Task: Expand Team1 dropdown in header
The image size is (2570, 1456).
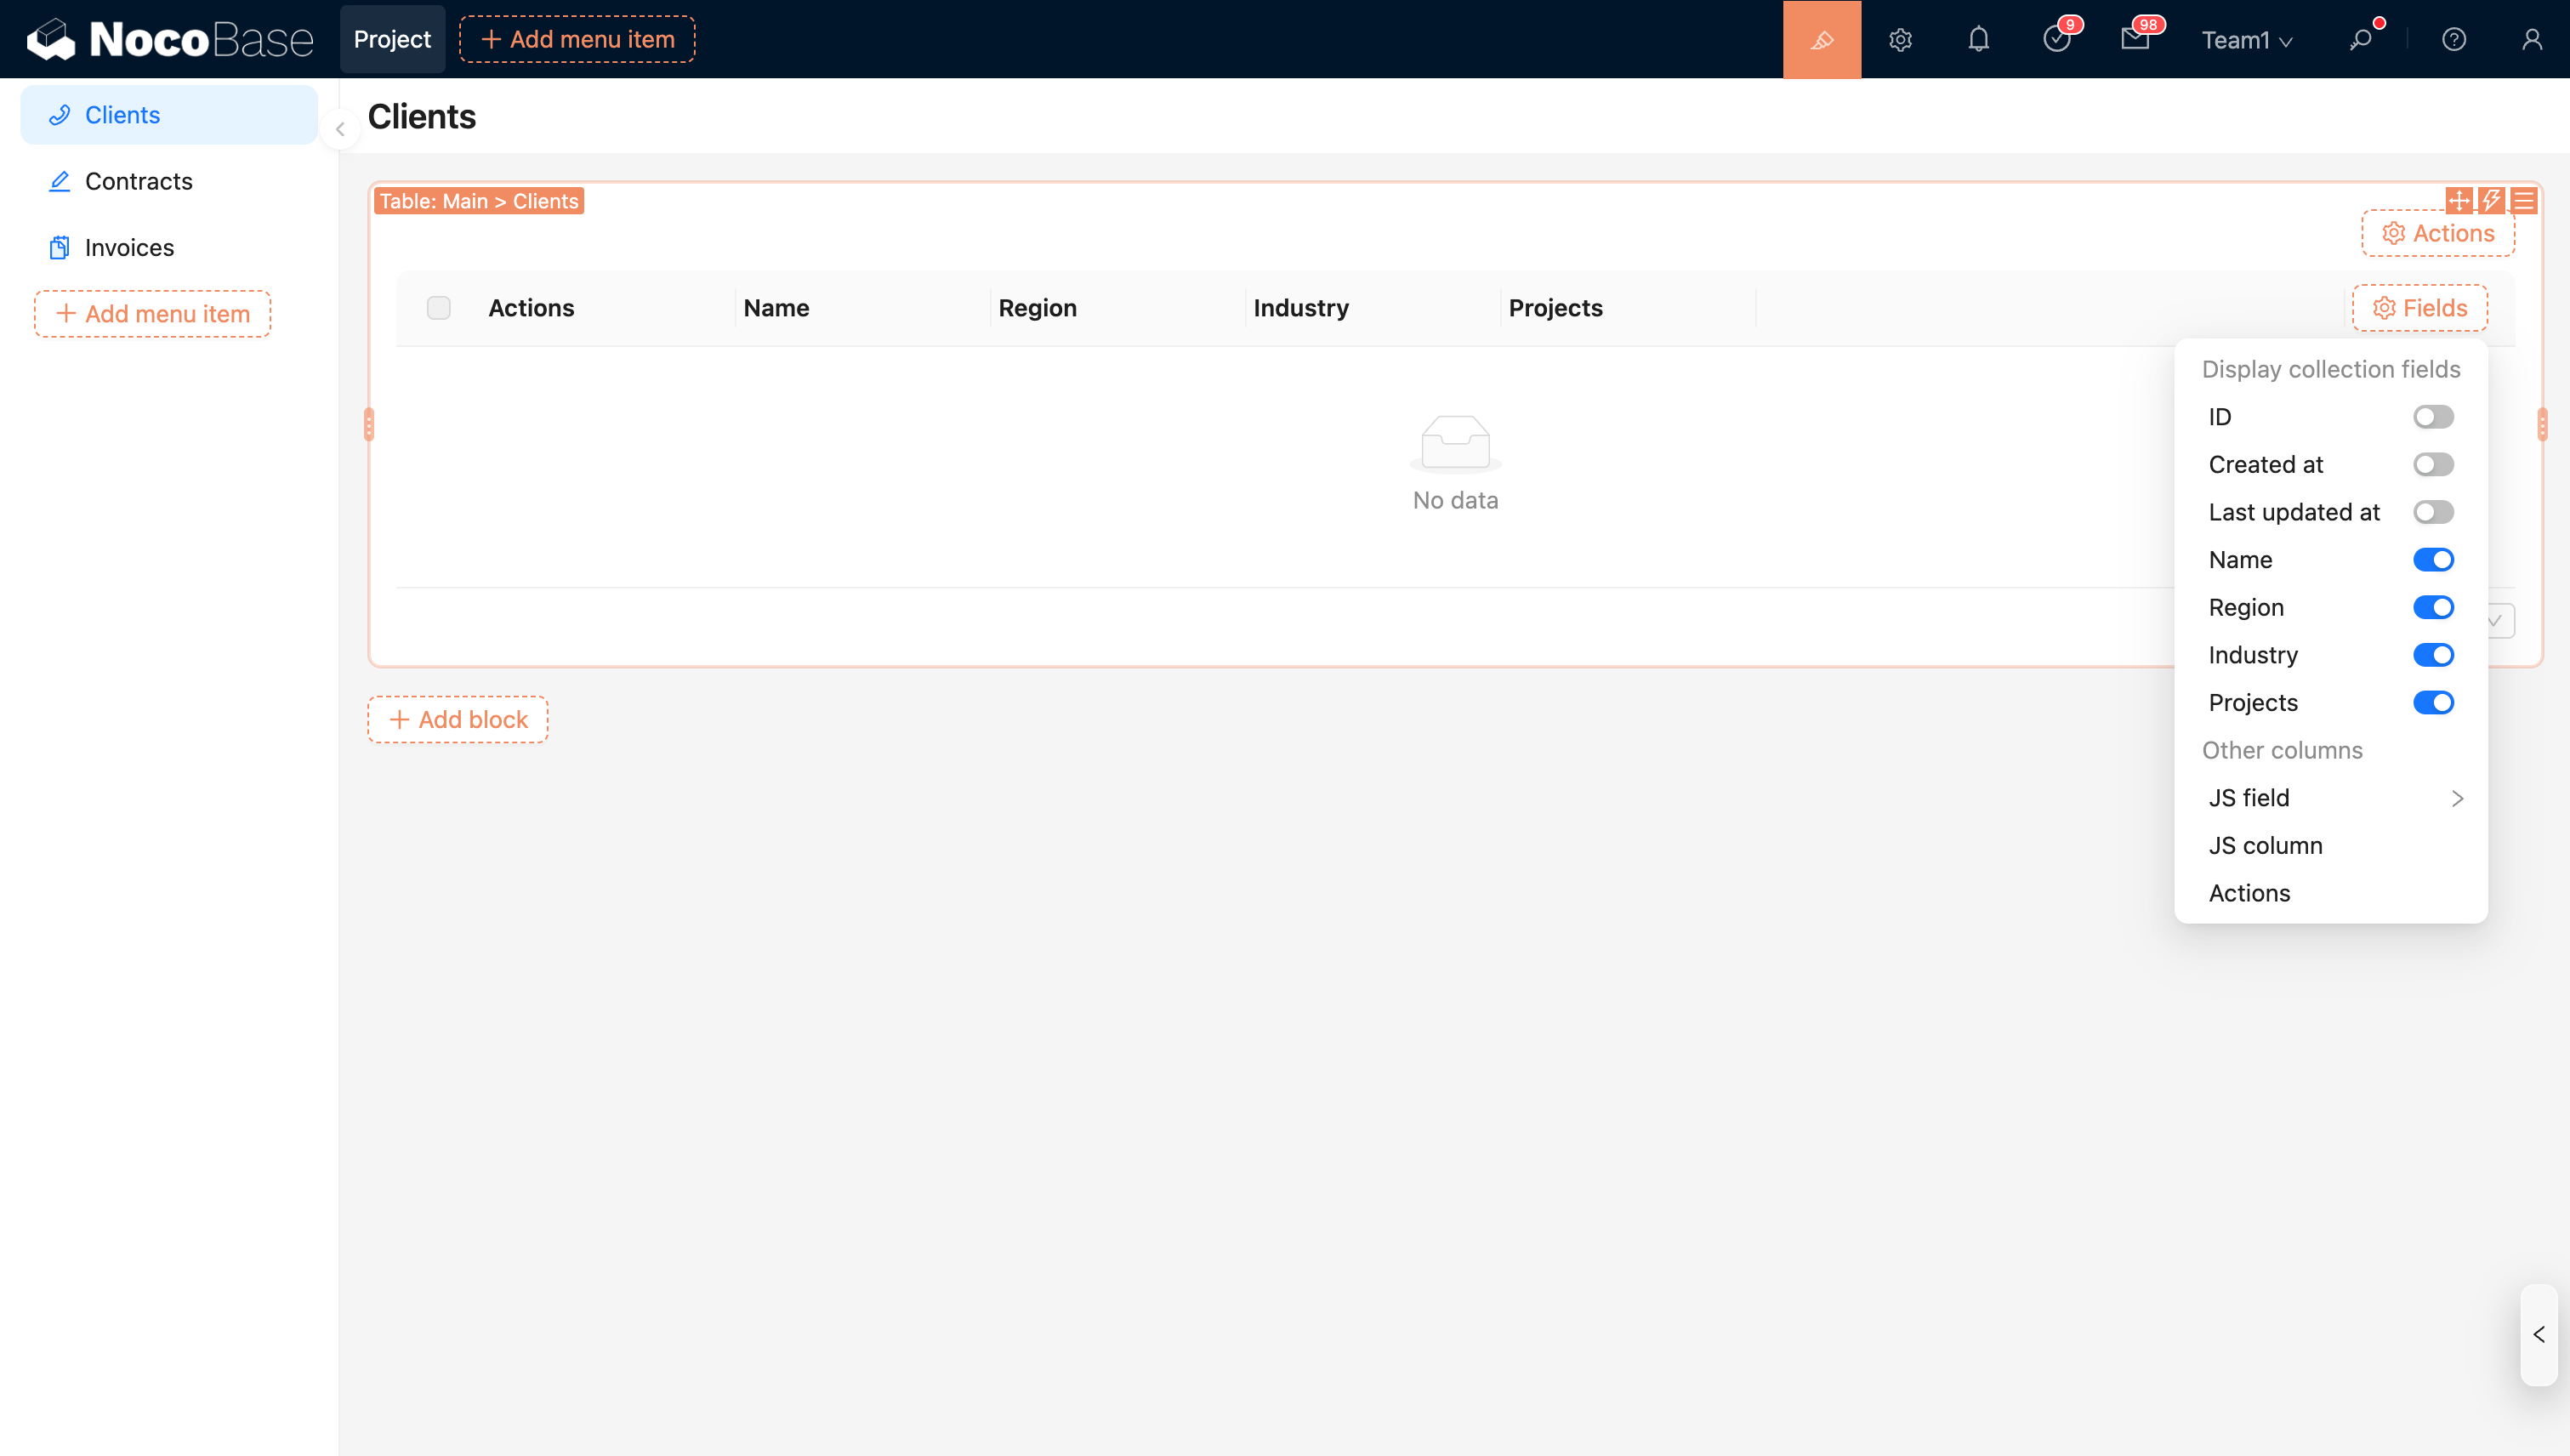Action: click(x=2246, y=40)
